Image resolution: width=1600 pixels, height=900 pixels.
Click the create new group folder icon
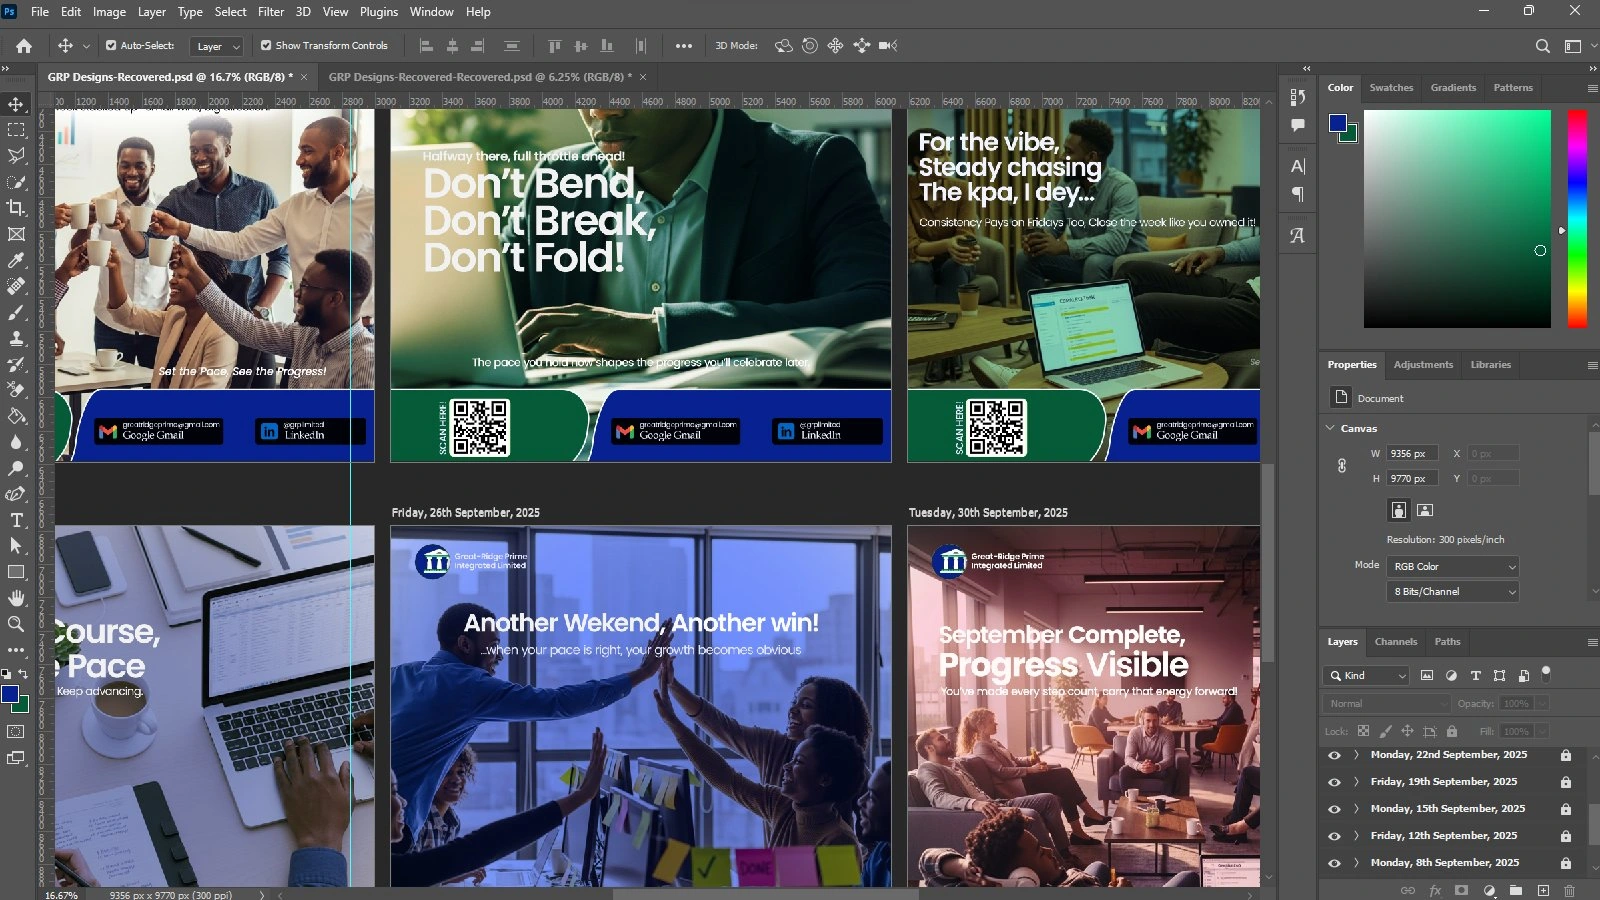coord(1516,890)
